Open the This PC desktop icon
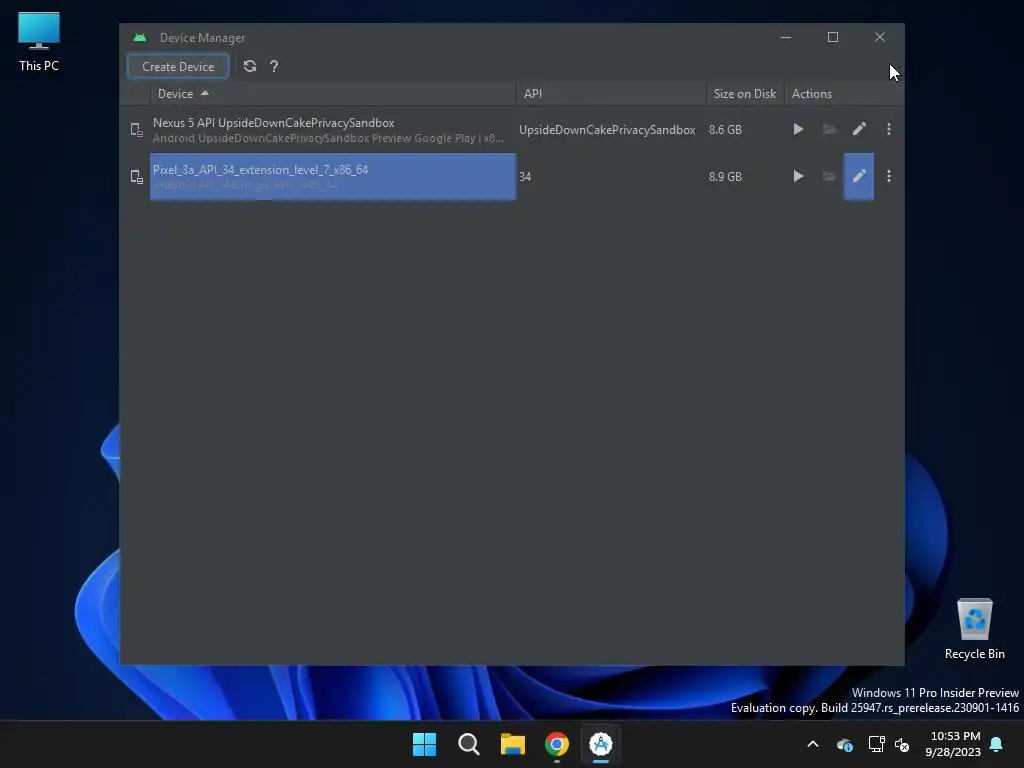Image resolution: width=1024 pixels, height=768 pixels. click(39, 42)
